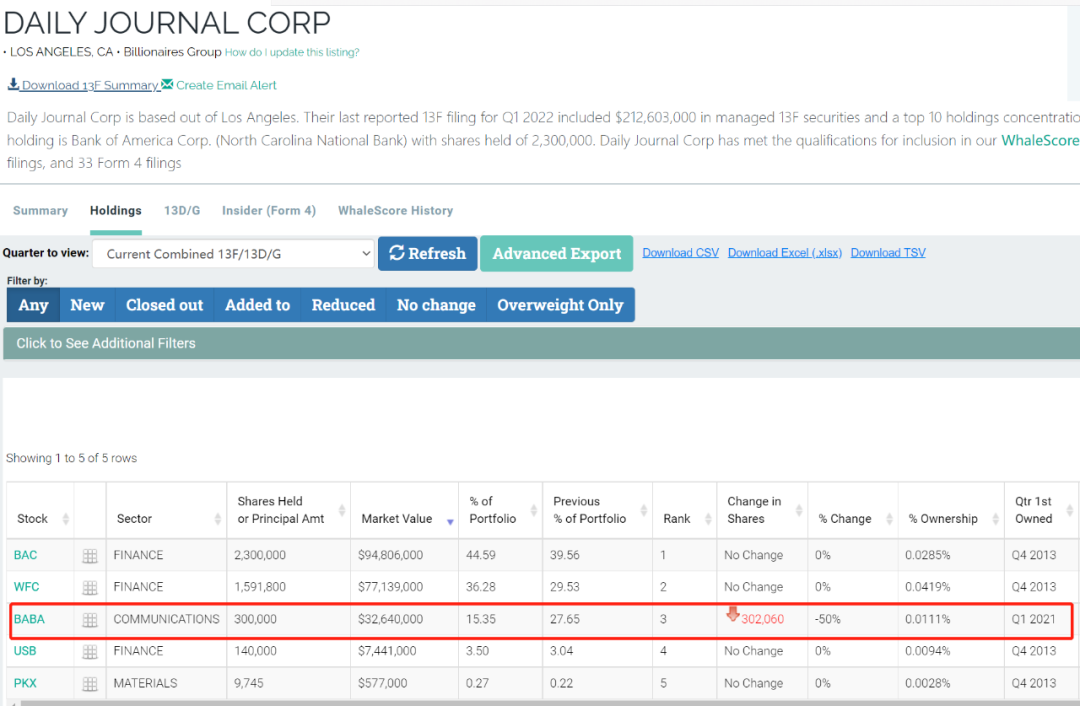The height and width of the screenshot is (706, 1080).
Task: Expand Click to See Additional Filters
Action: point(541,343)
